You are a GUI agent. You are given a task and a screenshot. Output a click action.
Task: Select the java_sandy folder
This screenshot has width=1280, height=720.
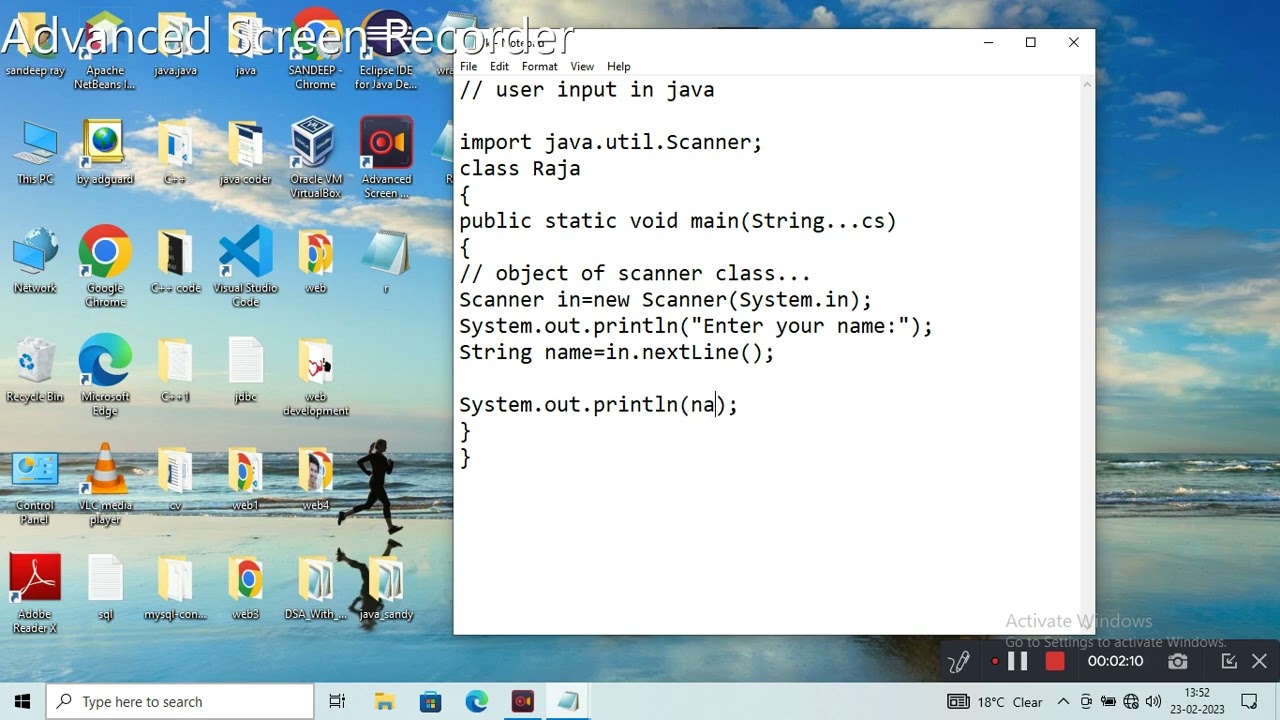click(386, 588)
